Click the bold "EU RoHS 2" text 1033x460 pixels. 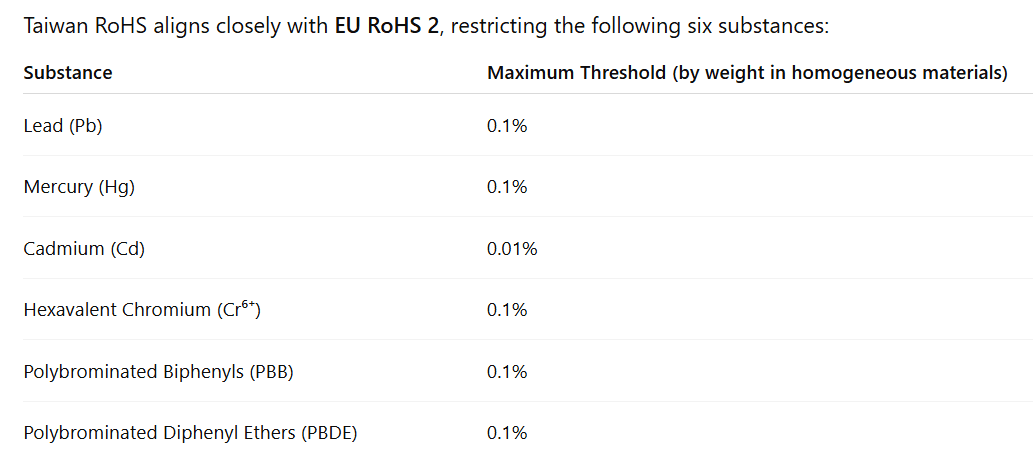point(386,26)
